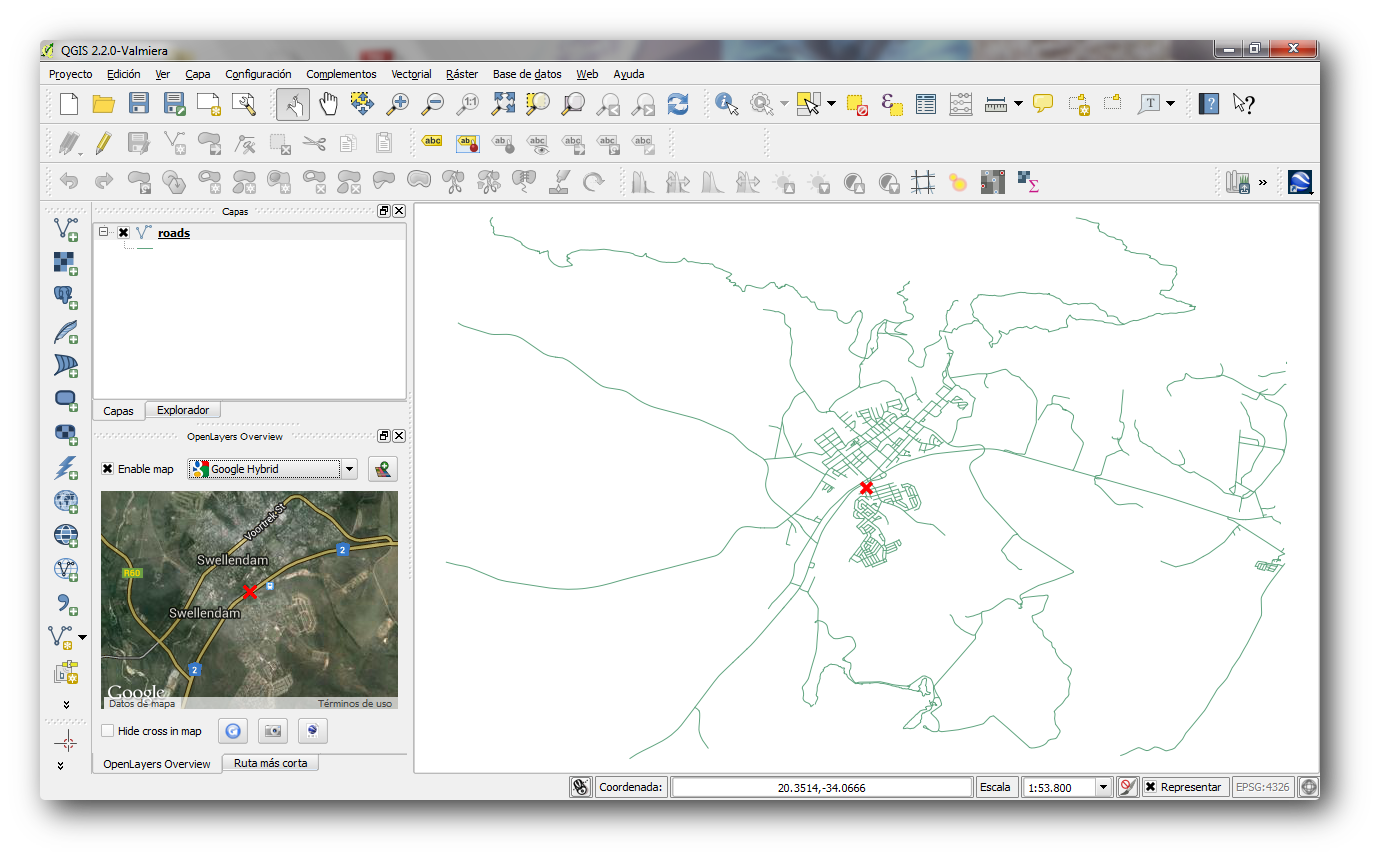The width and height of the screenshot is (1380, 860).
Task: Switch to Ruta más corta tab
Action: pyautogui.click(x=270, y=763)
